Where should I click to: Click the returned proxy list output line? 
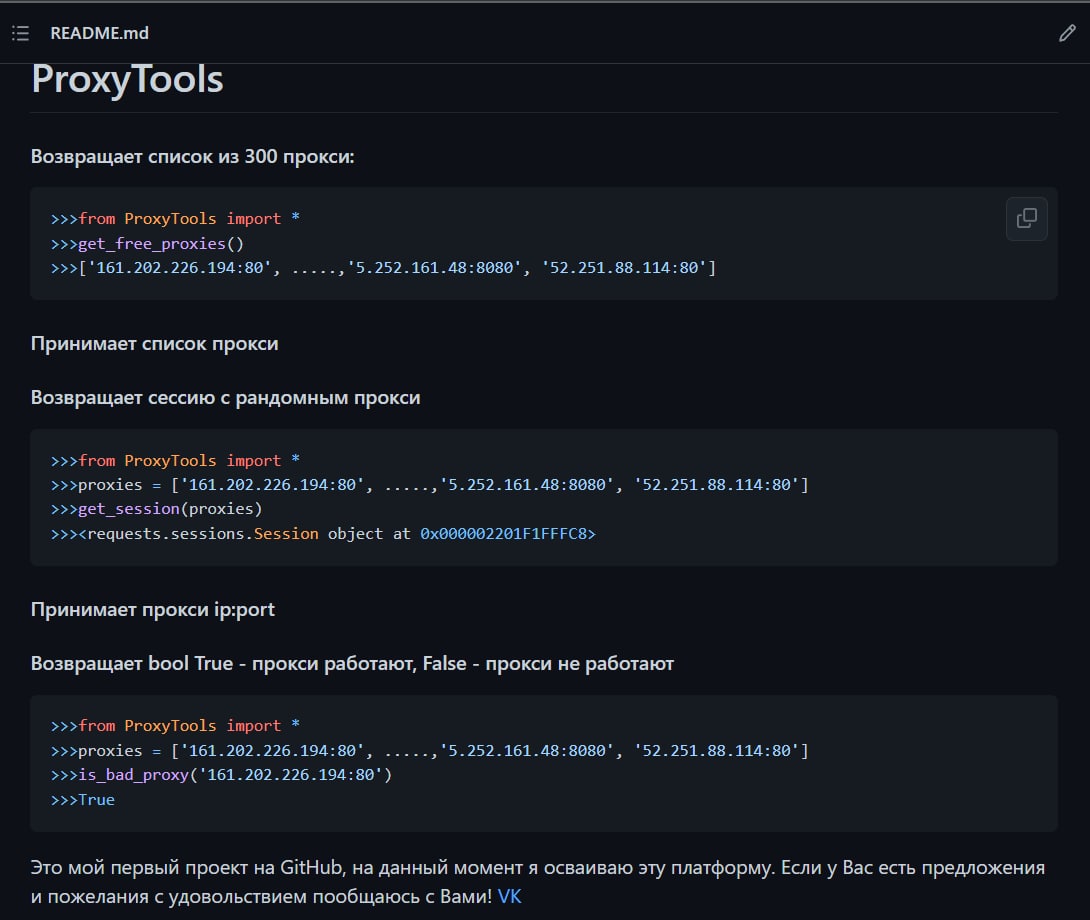click(384, 268)
